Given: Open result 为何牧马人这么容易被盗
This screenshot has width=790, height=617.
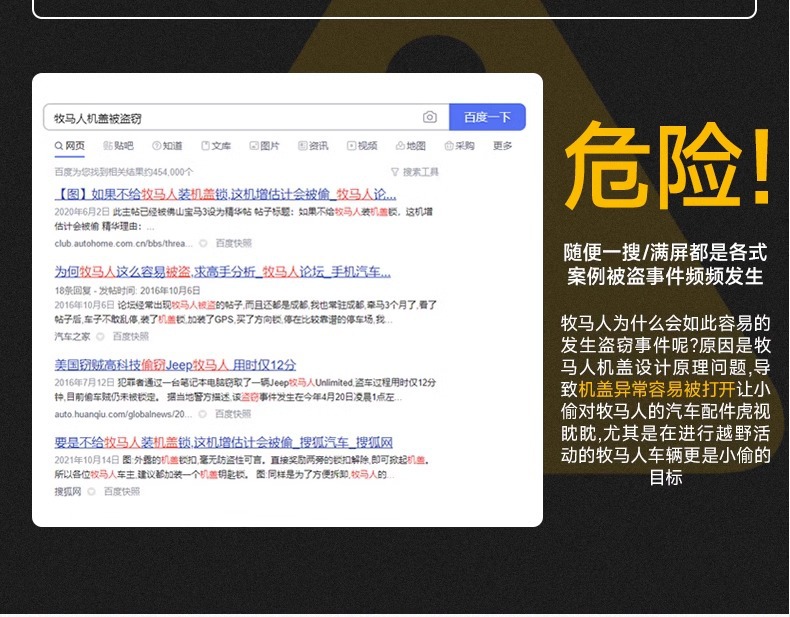Looking at the screenshot, I should pos(223,272).
